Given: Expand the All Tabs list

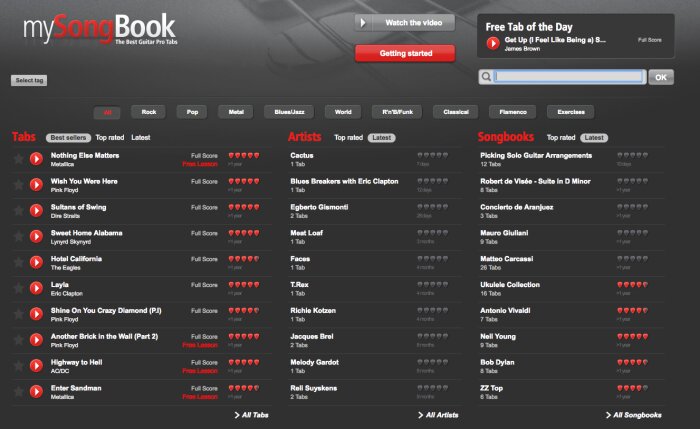Looking at the screenshot, I should 251,415.
